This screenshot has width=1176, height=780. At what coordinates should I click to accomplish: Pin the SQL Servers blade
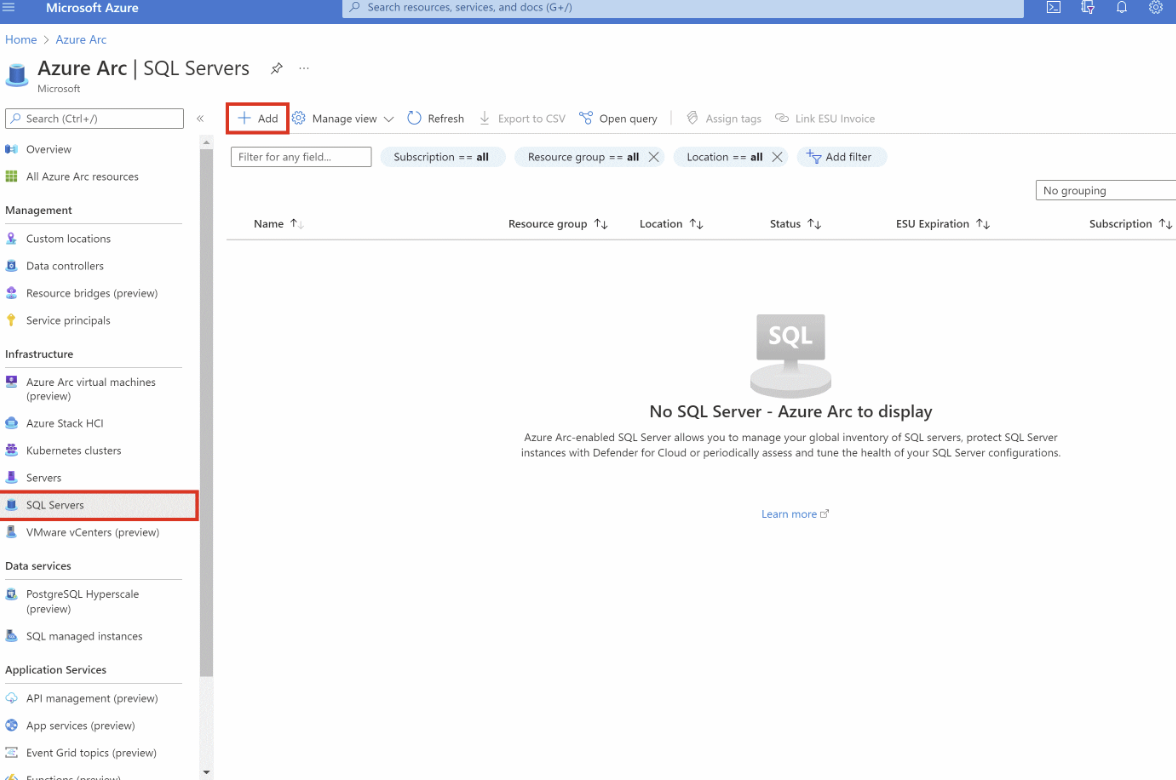(x=277, y=68)
